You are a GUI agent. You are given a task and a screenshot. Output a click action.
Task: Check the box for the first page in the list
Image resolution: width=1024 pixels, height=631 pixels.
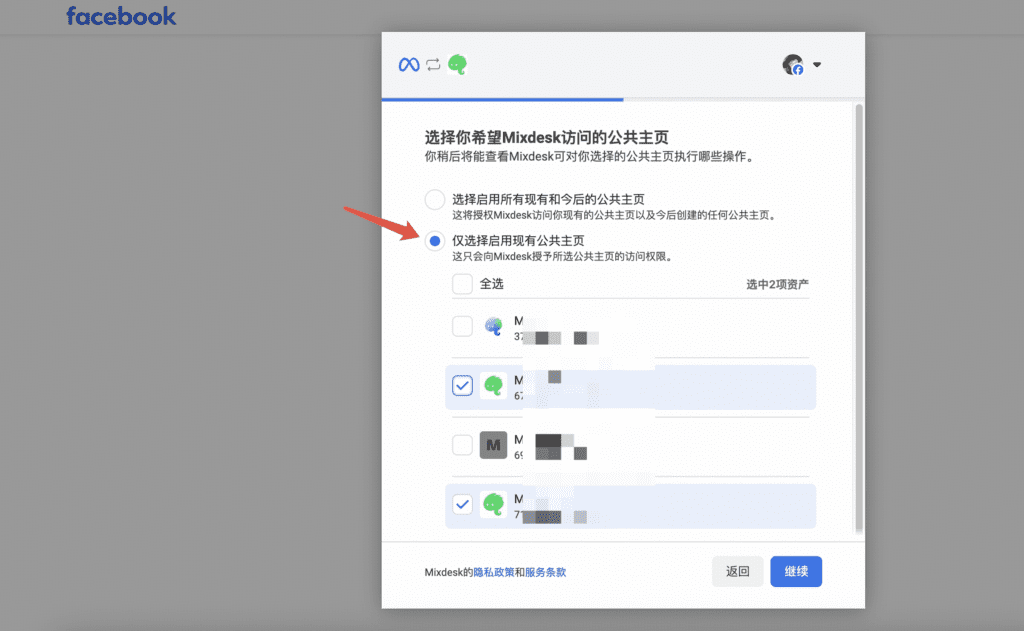point(462,326)
